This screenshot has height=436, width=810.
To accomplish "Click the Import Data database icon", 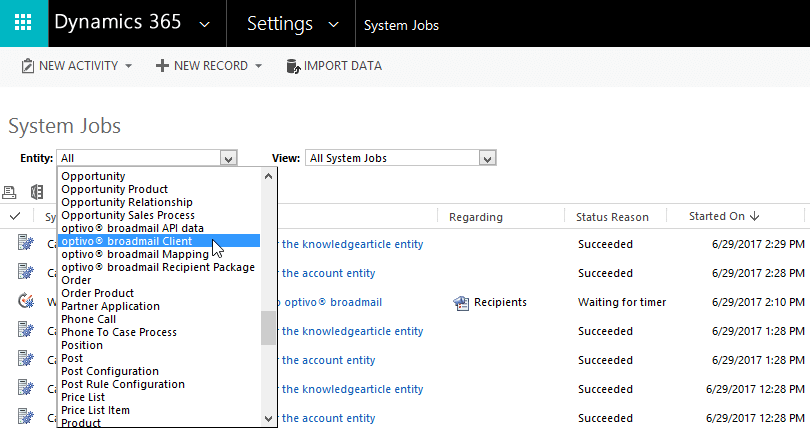I will [293, 66].
